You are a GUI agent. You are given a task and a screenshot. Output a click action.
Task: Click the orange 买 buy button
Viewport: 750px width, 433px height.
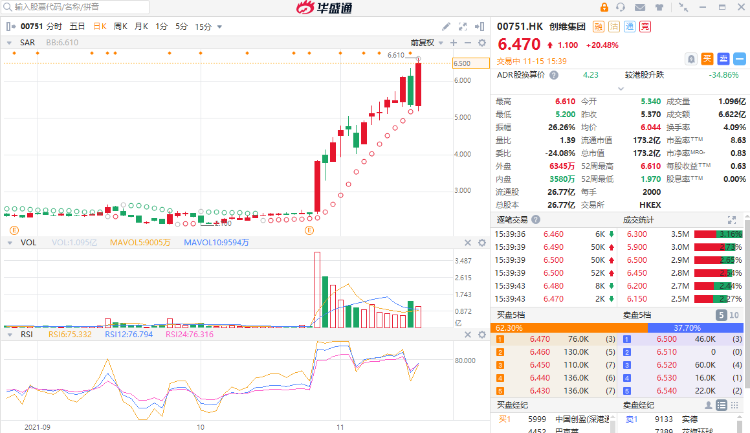[707, 59]
